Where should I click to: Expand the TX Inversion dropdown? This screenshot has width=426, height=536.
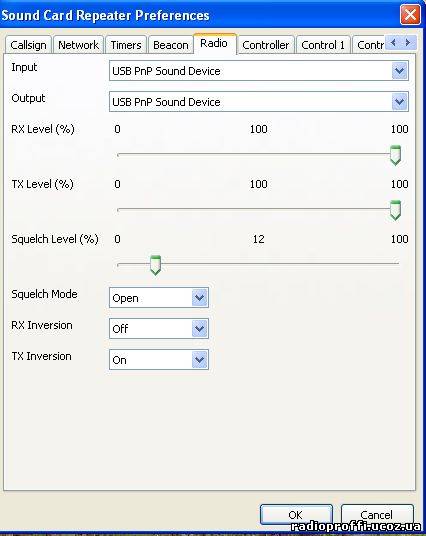coord(159,360)
